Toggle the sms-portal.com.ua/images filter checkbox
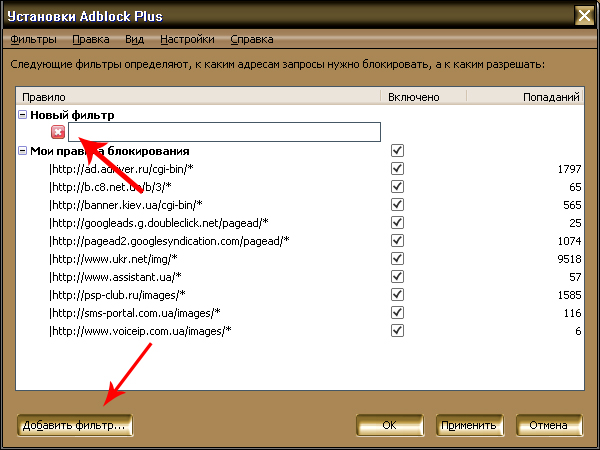This screenshot has height=450, width=600. (397, 312)
